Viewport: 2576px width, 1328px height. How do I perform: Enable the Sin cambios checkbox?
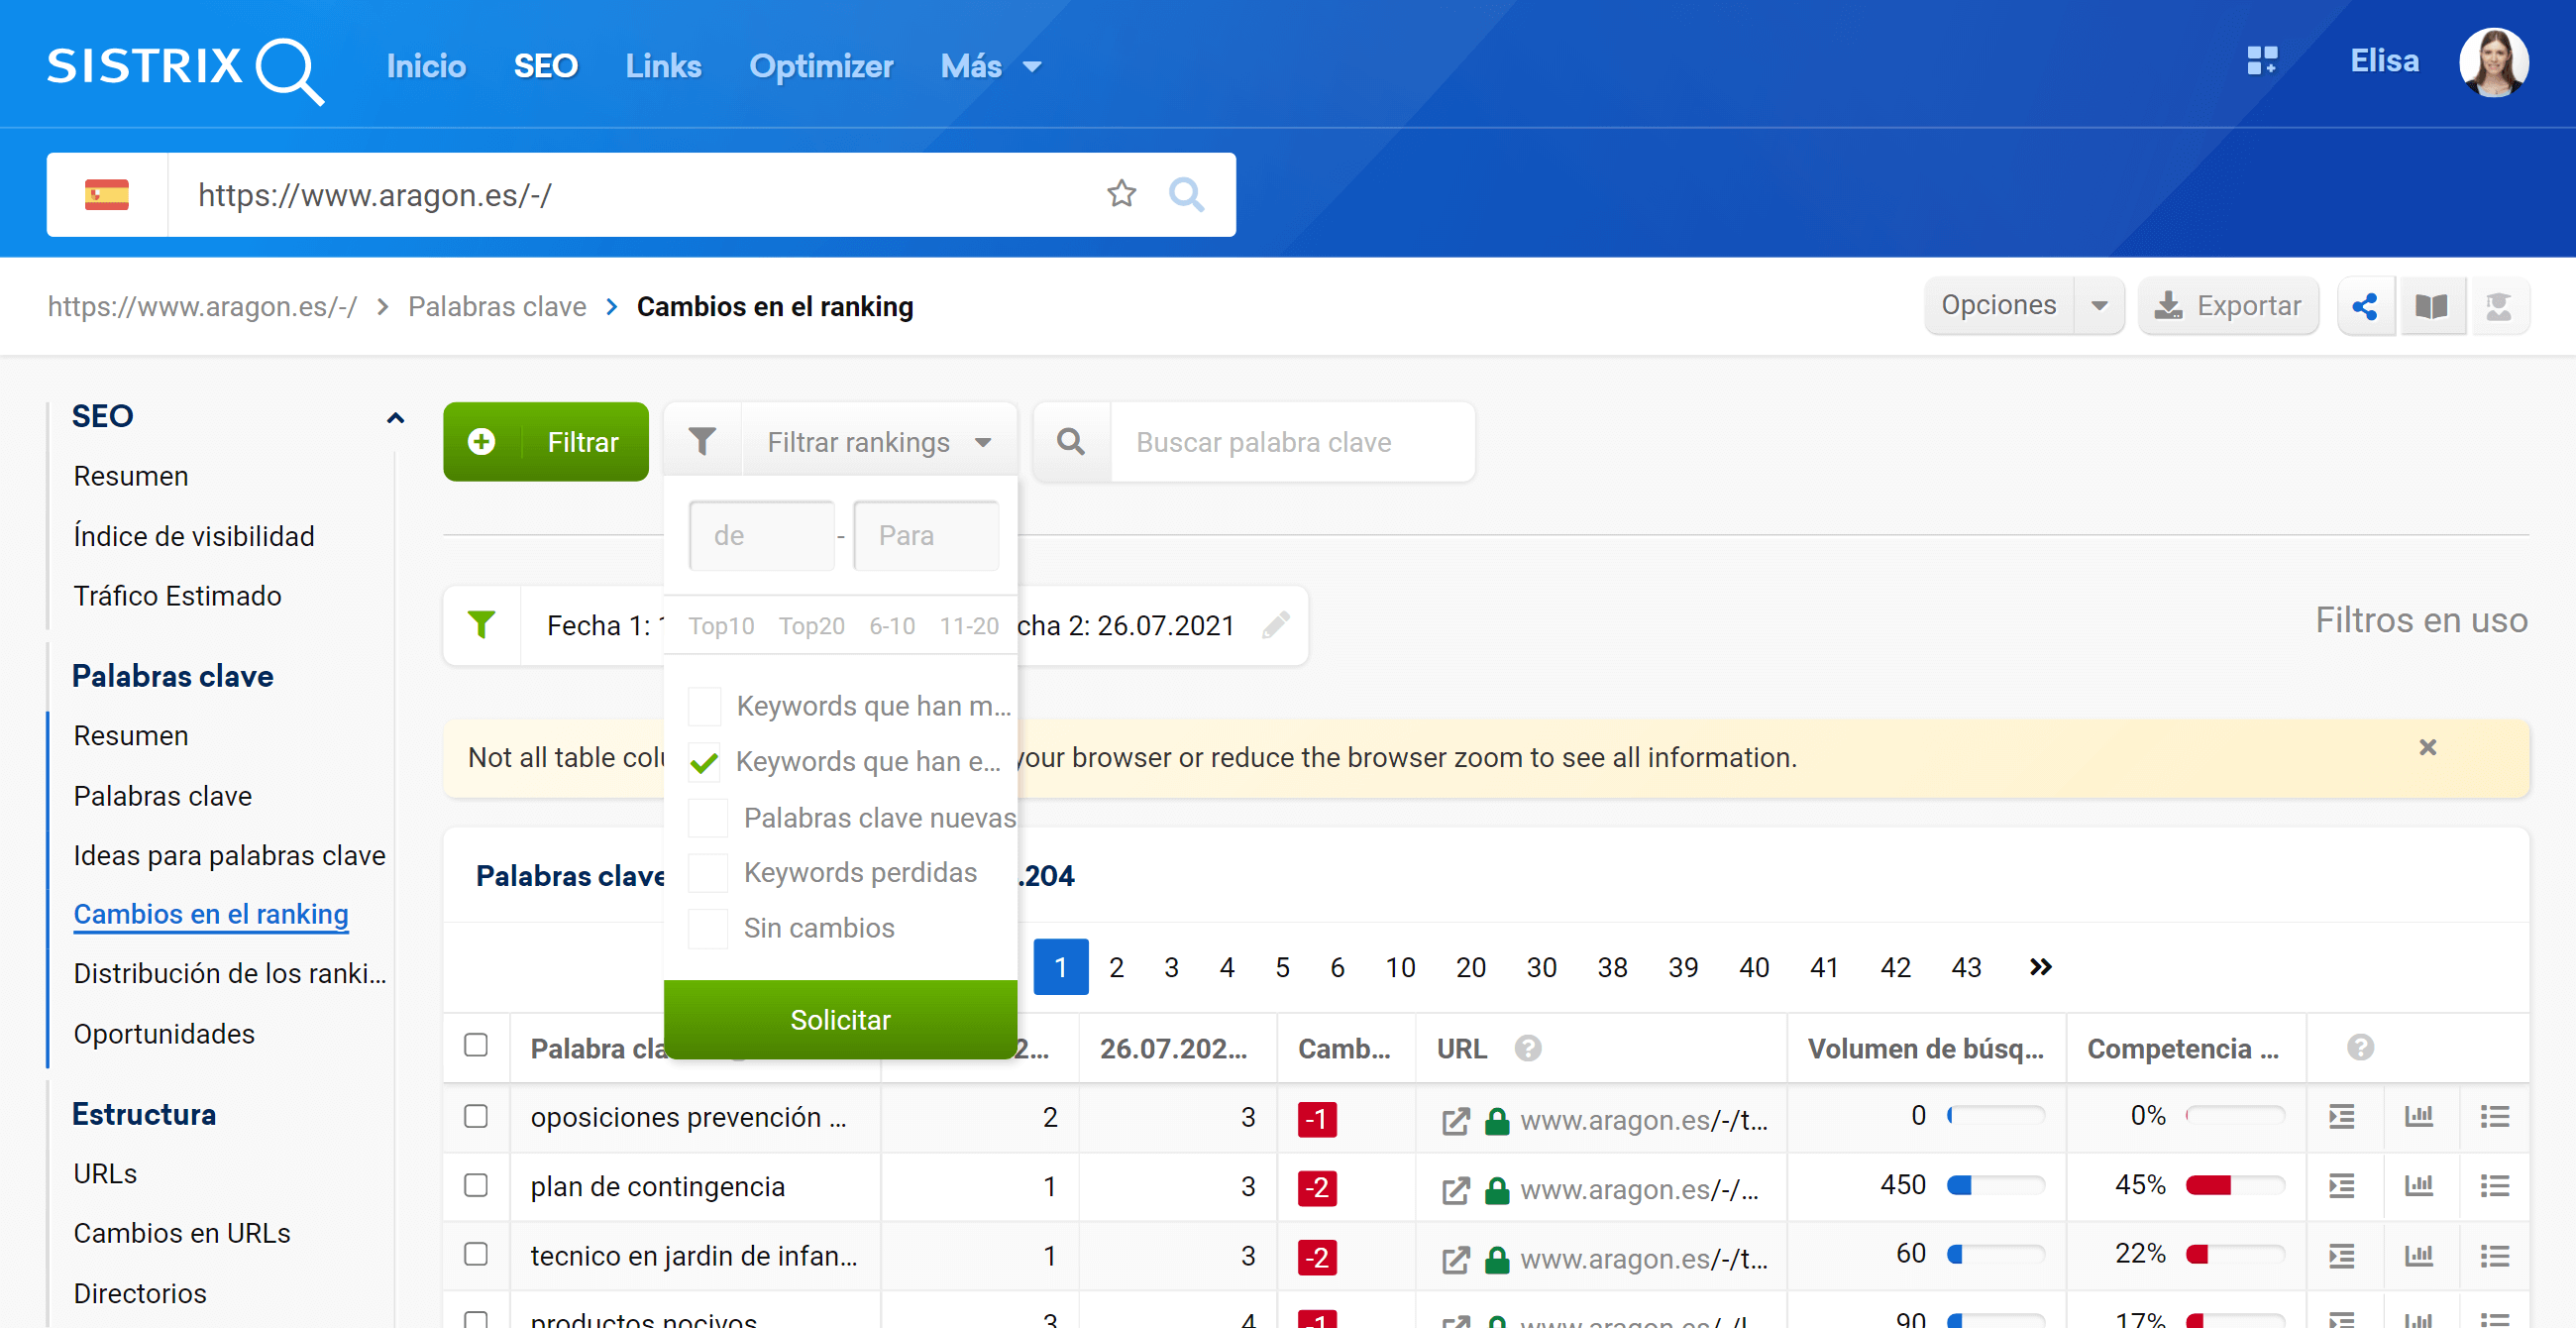707,929
